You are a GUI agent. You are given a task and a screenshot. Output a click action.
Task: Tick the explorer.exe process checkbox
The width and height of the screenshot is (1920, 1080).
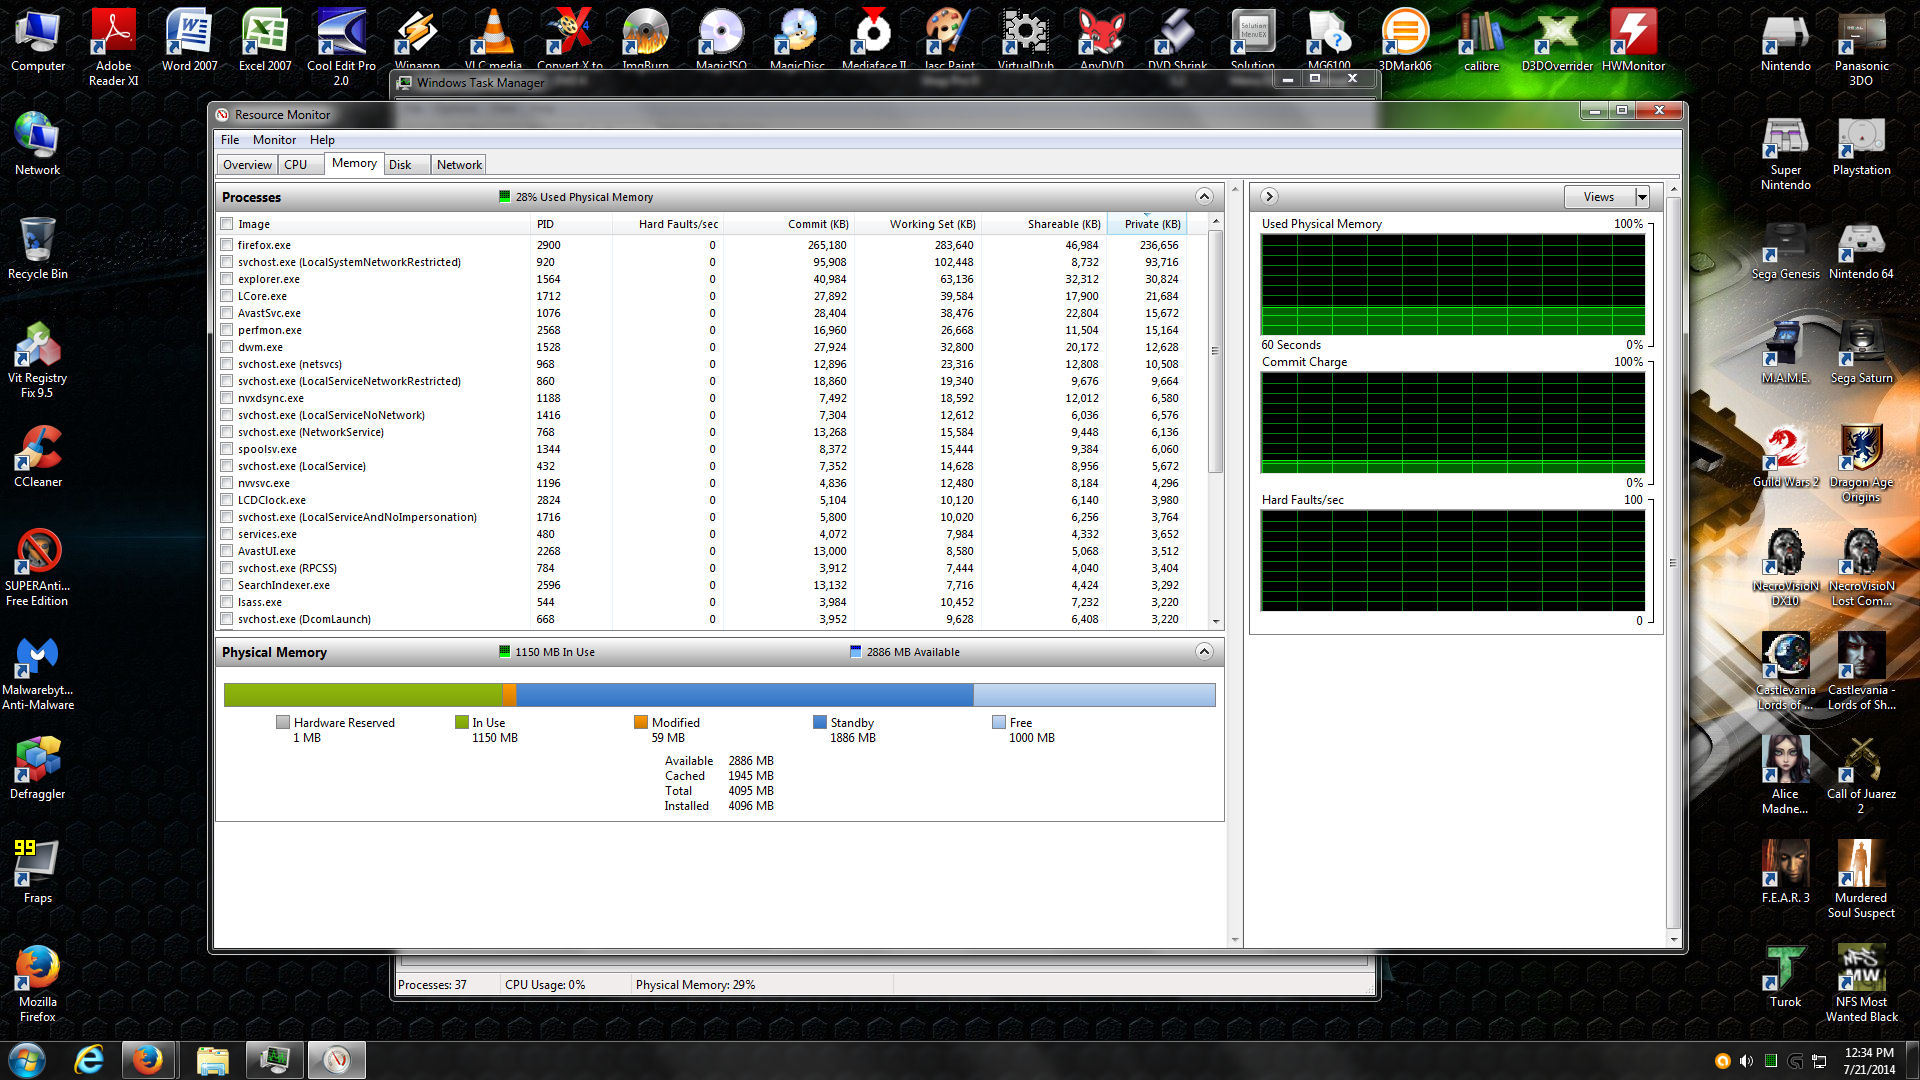pyautogui.click(x=227, y=279)
